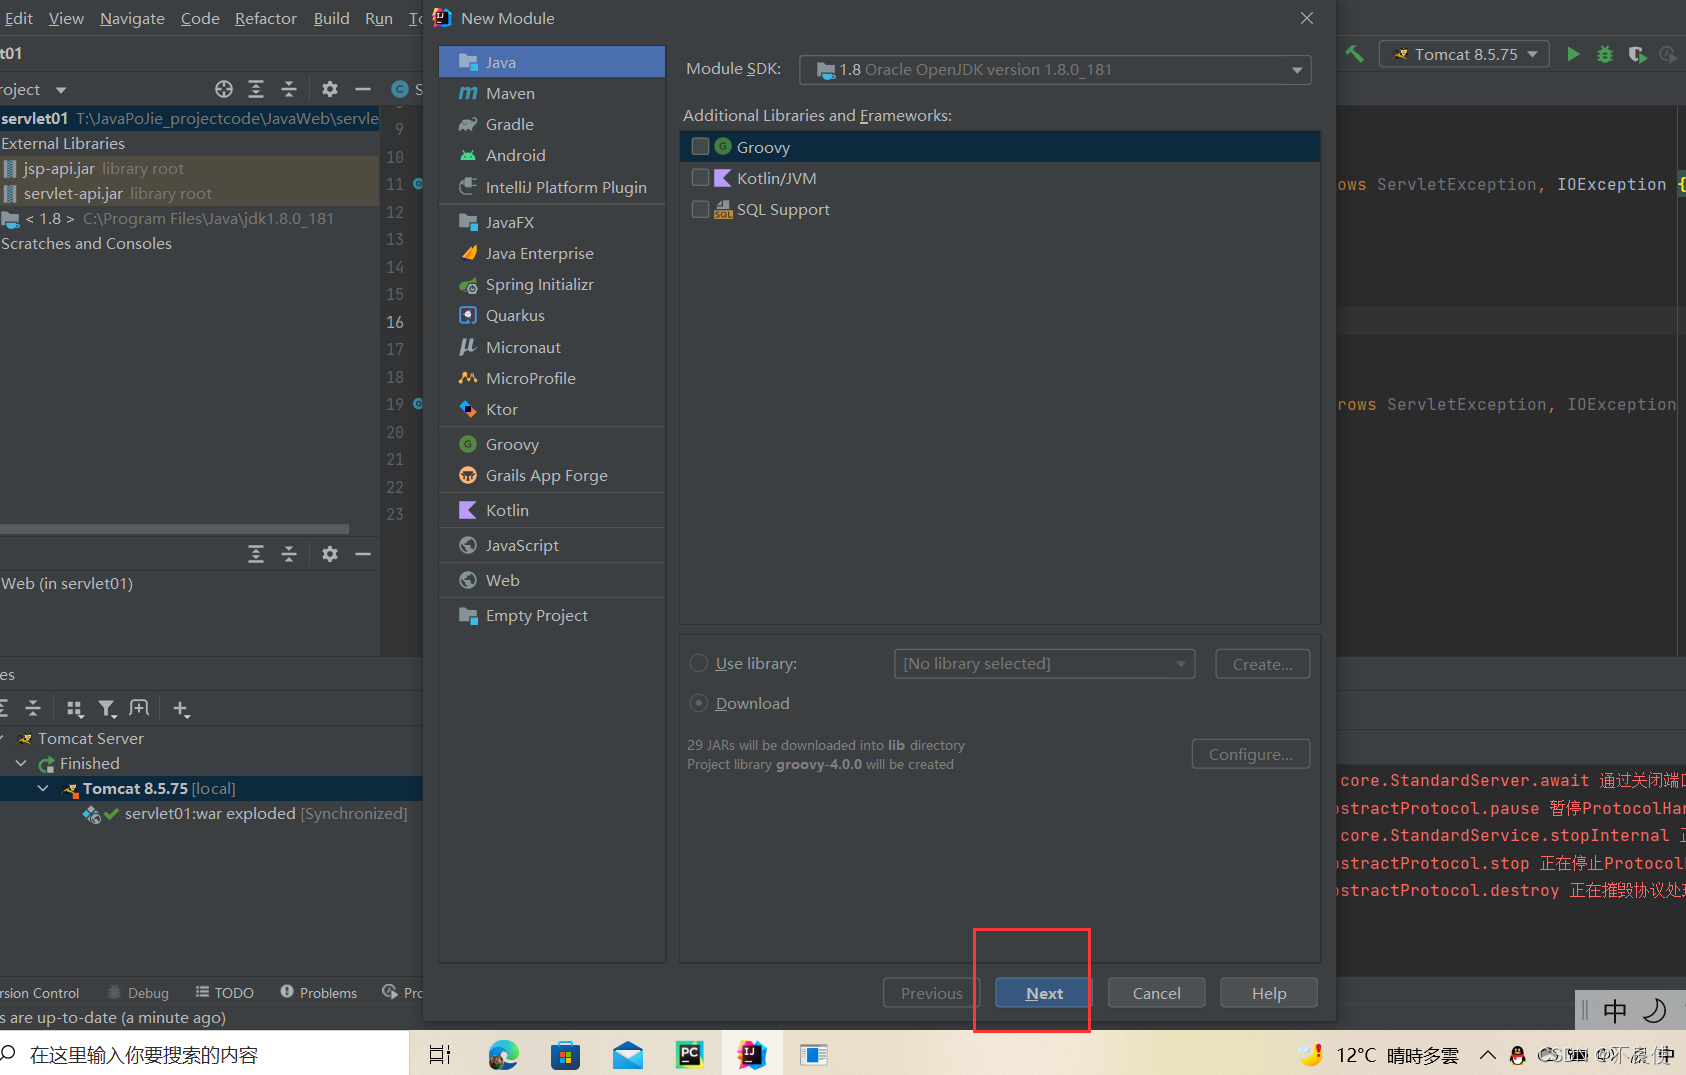This screenshot has height=1075, width=1686.
Task: Switch to Debug tool window tab
Action: [139, 992]
